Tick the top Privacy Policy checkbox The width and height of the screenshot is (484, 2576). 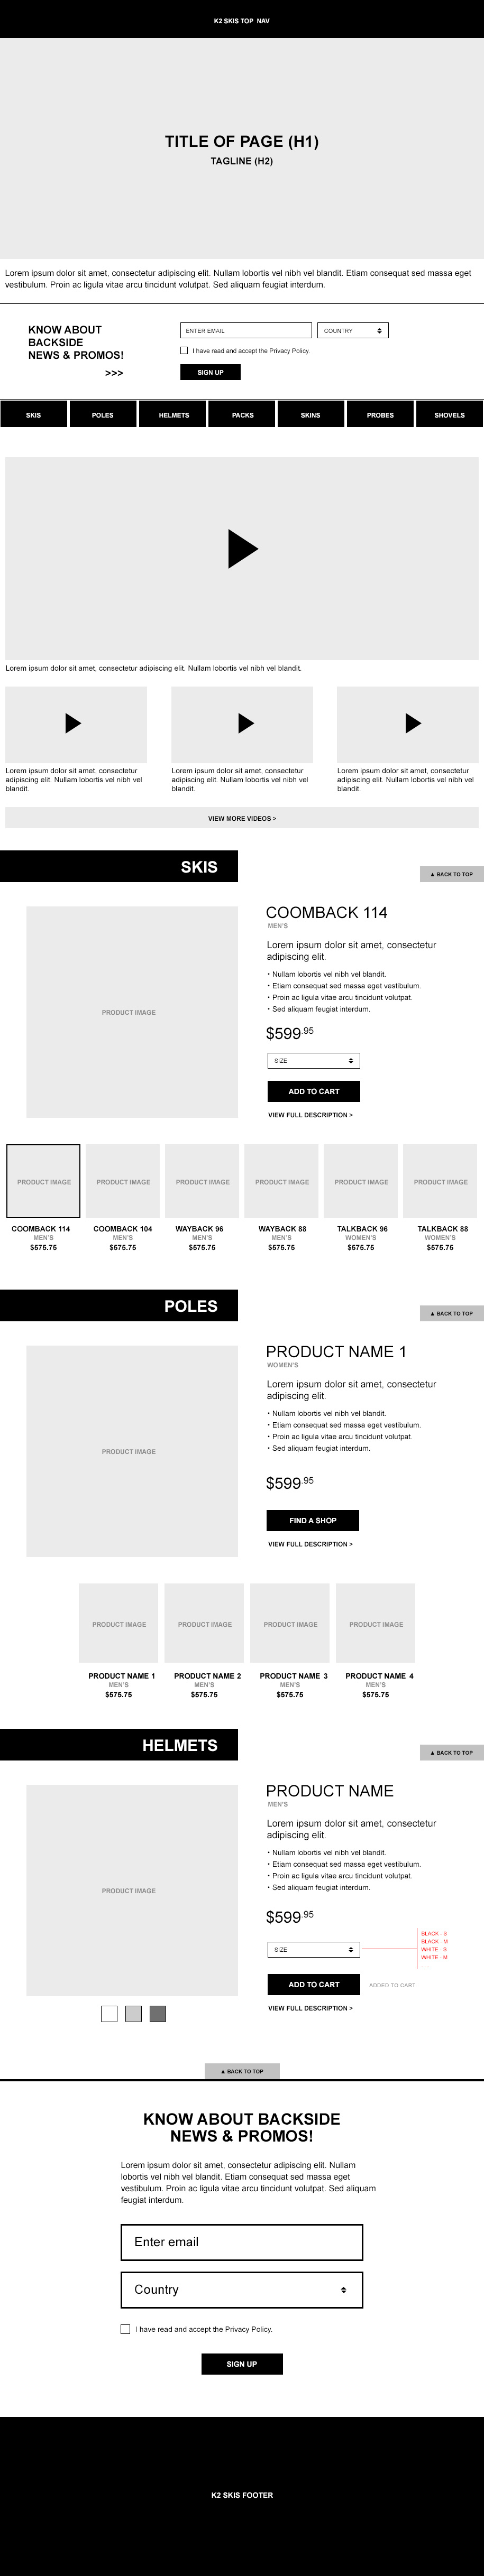(x=184, y=351)
